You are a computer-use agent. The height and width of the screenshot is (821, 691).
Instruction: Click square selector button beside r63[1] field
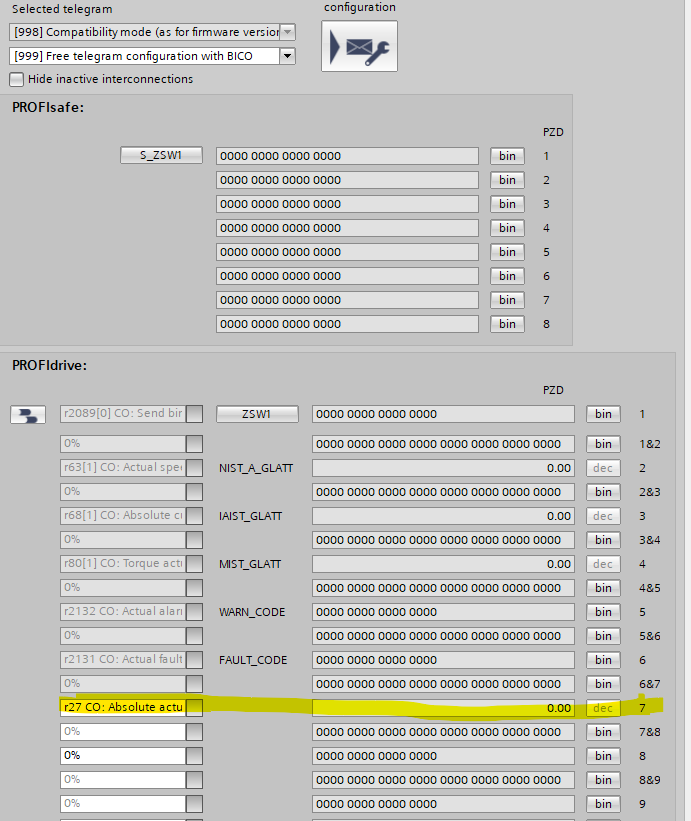click(195, 468)
